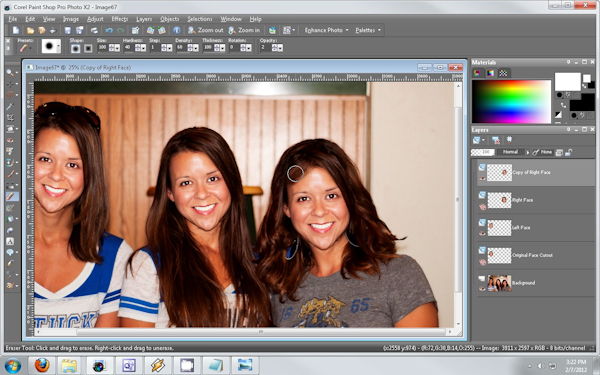Open the blend mode Normal dropdown
This screenshot has height=375, width=600.
pyautogui.click(x=514, y=152)
